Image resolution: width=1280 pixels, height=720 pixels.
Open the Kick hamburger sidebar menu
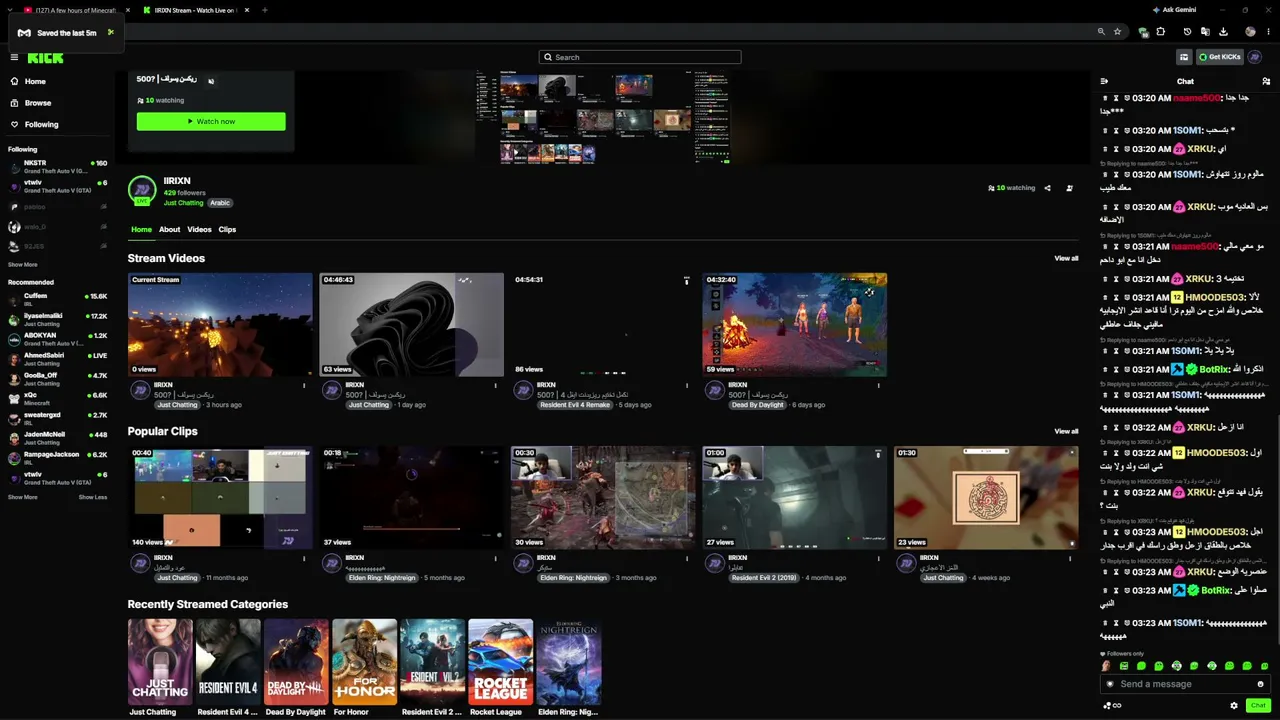[14, 57]
